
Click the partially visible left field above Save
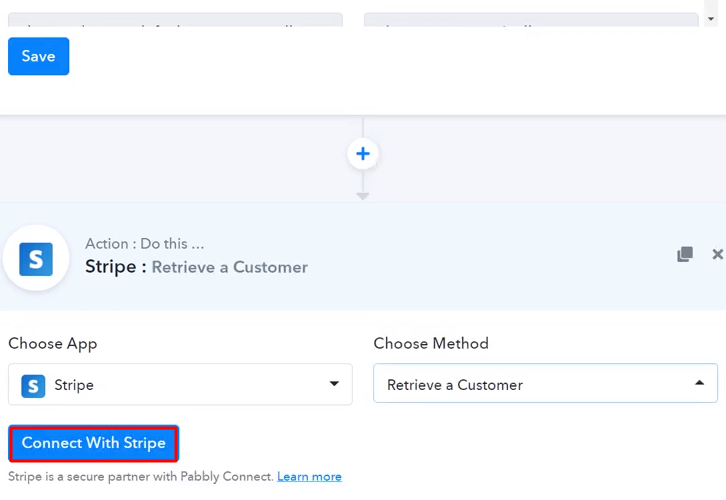175,20
